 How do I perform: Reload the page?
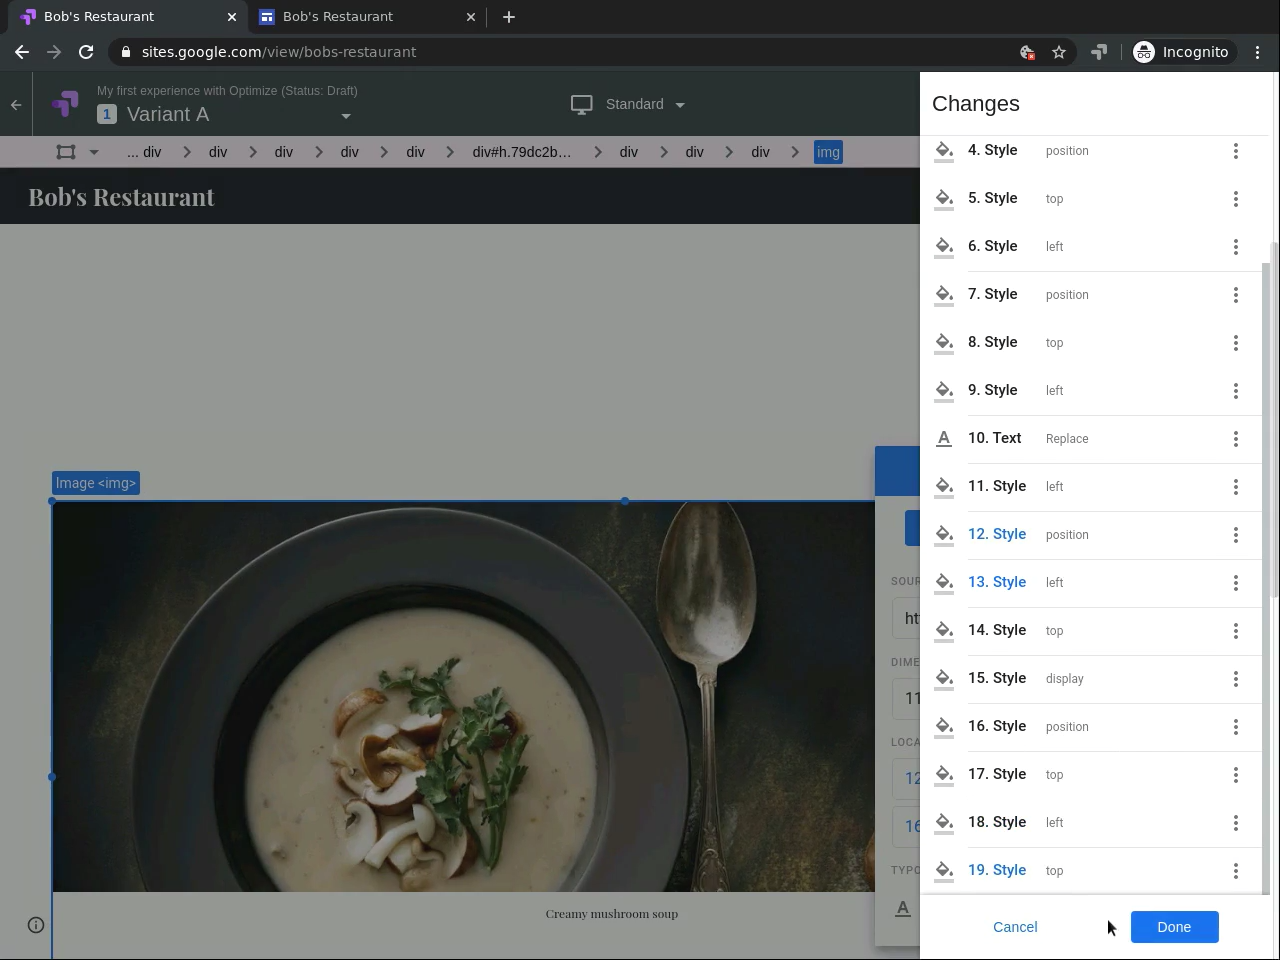tap(86, 52)
